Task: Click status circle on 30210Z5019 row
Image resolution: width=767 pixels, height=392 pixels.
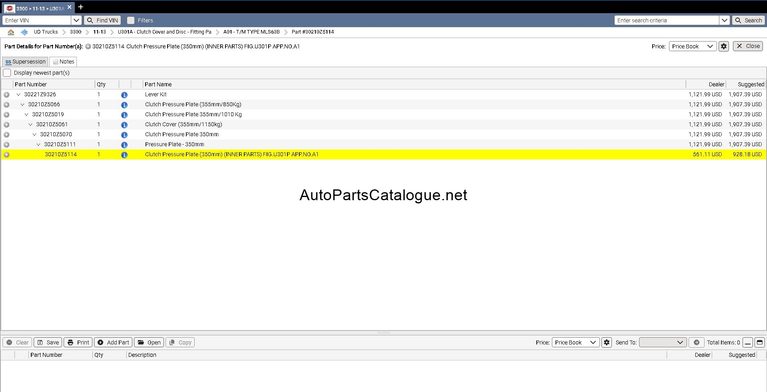Action: pyautogui.click(x=6, y=115)
